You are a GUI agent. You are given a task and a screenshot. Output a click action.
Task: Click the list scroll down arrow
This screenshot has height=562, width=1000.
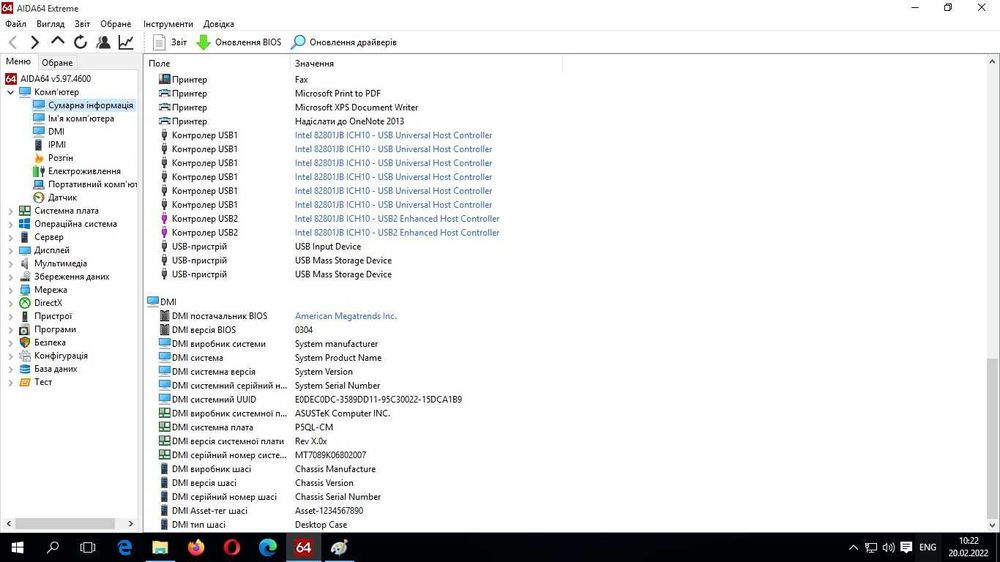click(x=992, y=525)
